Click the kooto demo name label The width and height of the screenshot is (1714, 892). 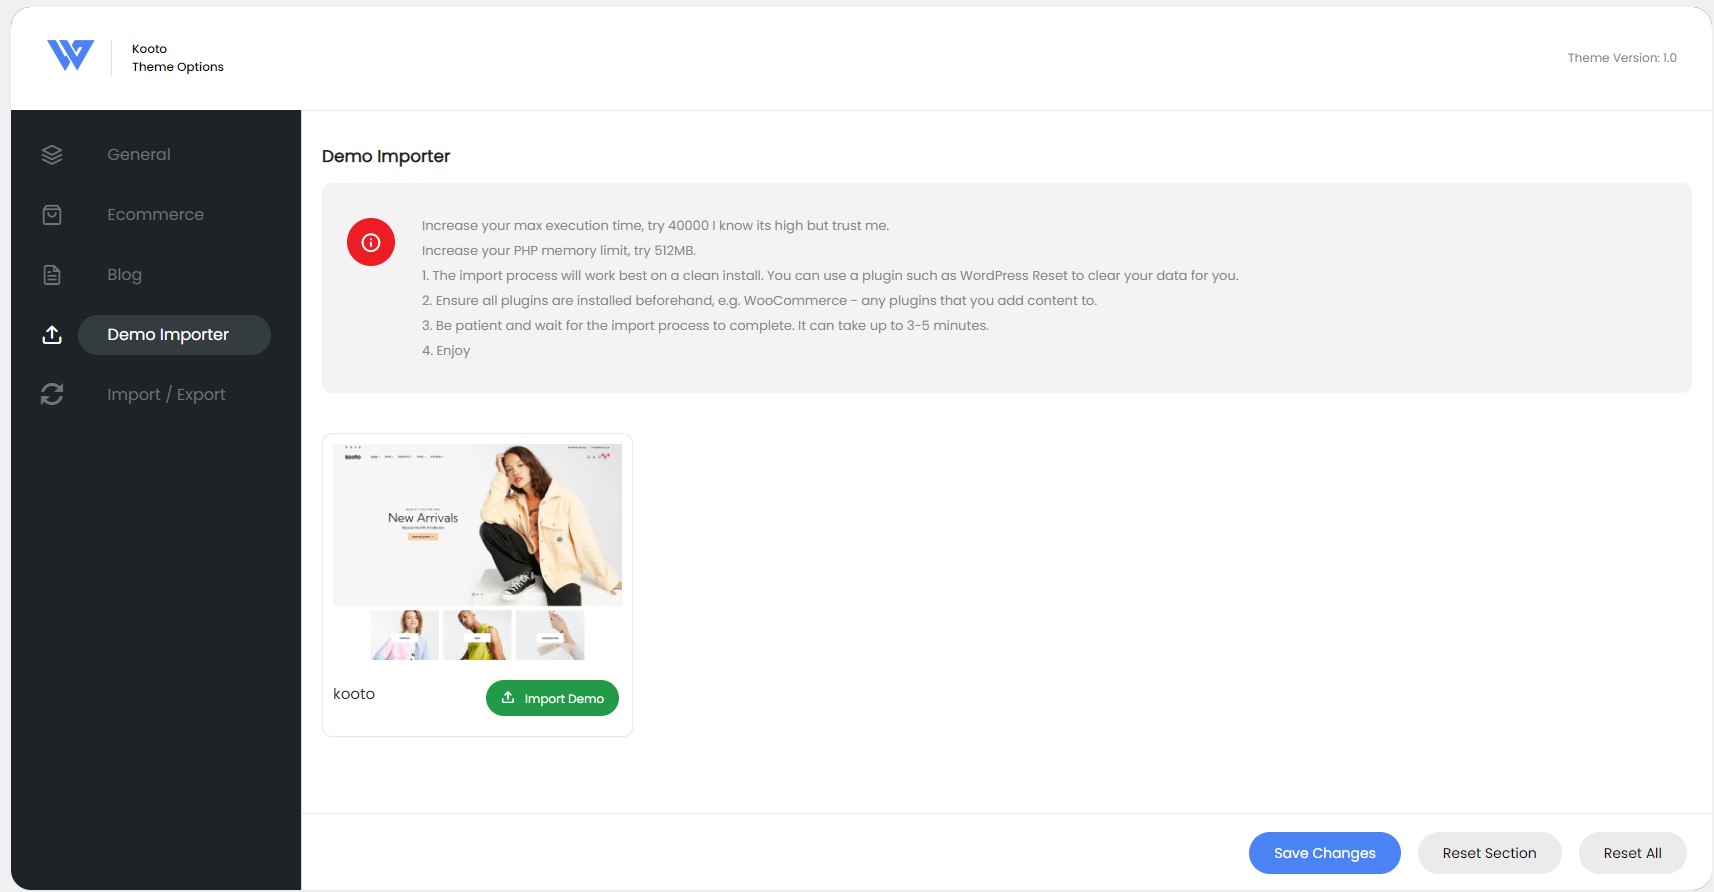[354, 694]
